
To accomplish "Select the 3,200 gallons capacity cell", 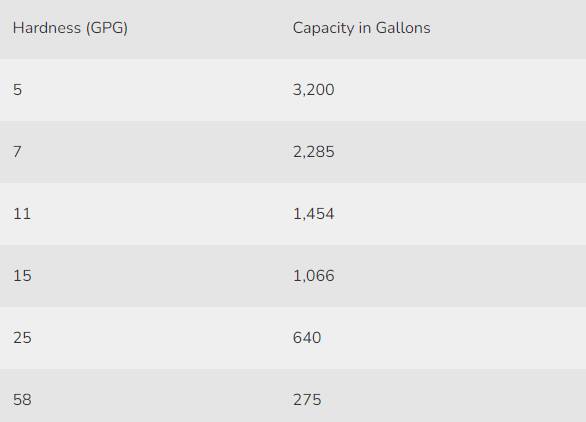I will pos(314,90).
